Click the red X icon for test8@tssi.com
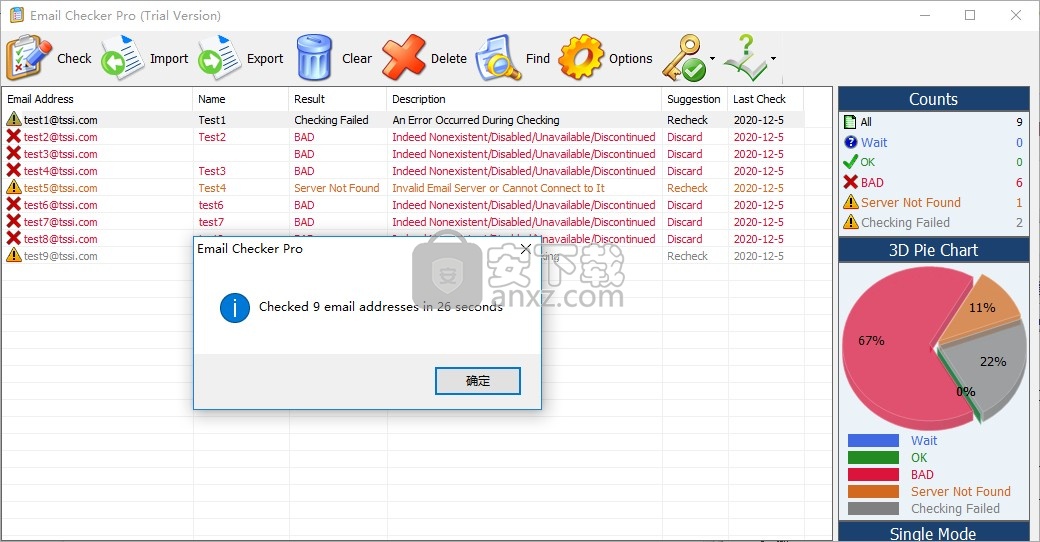 (x=14, y=238)
